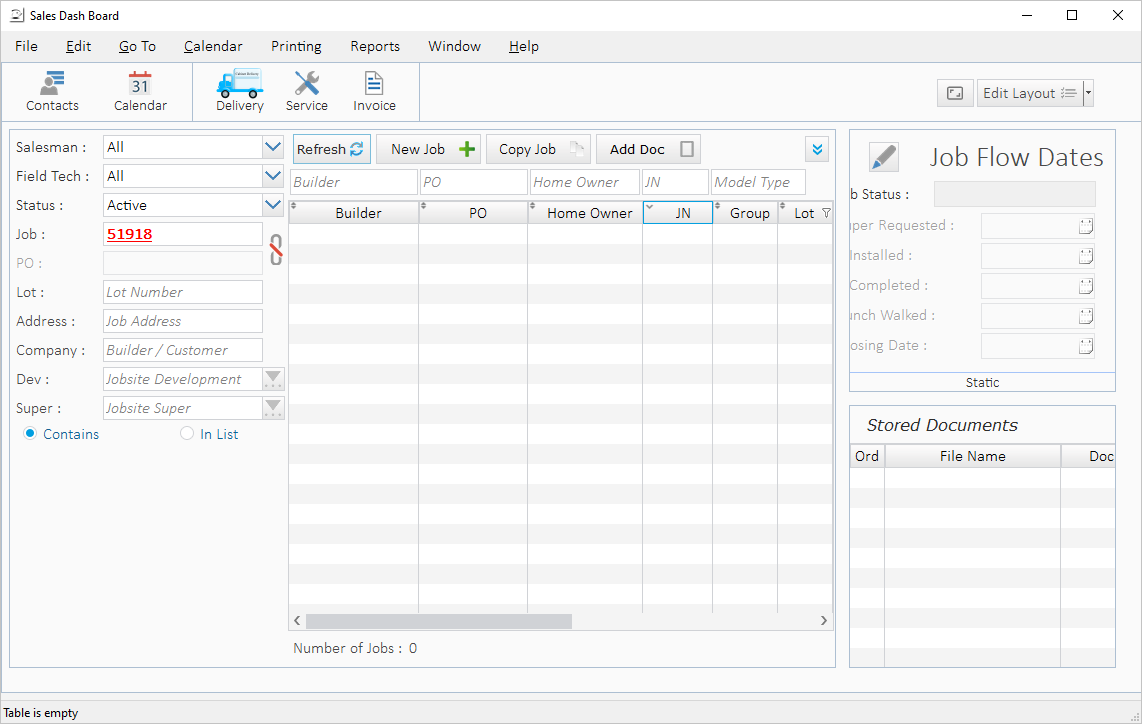Click the New Job button

(428, 149)
